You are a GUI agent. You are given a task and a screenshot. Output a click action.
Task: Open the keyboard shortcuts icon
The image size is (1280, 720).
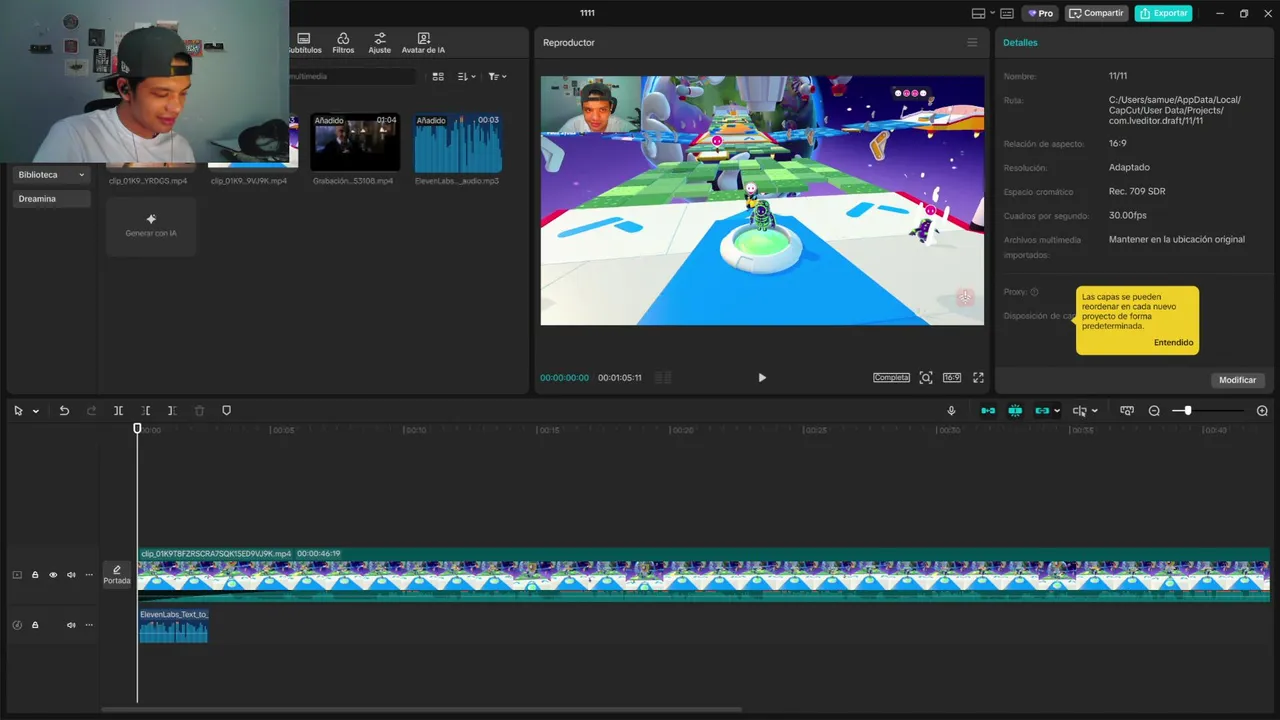click(1007, 13)
